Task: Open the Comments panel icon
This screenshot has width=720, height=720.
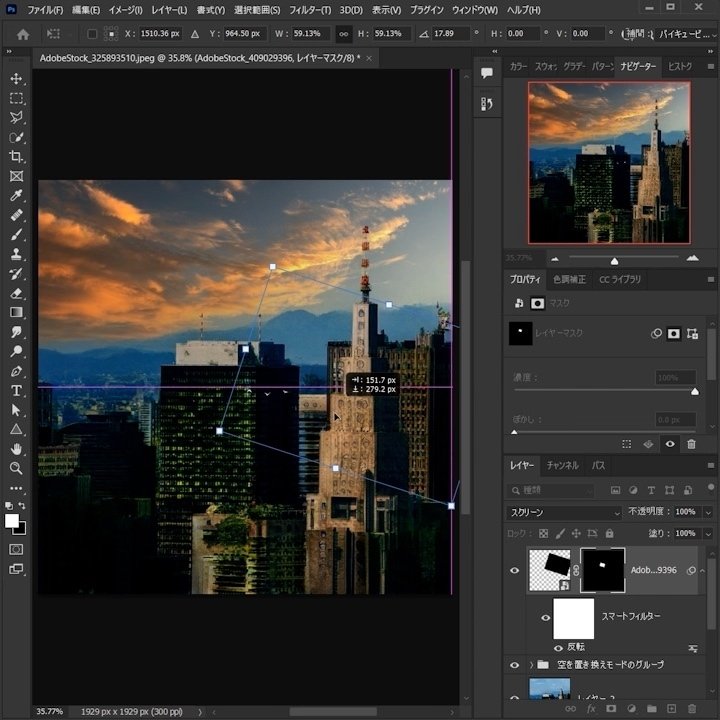Action: click(487, 73)
